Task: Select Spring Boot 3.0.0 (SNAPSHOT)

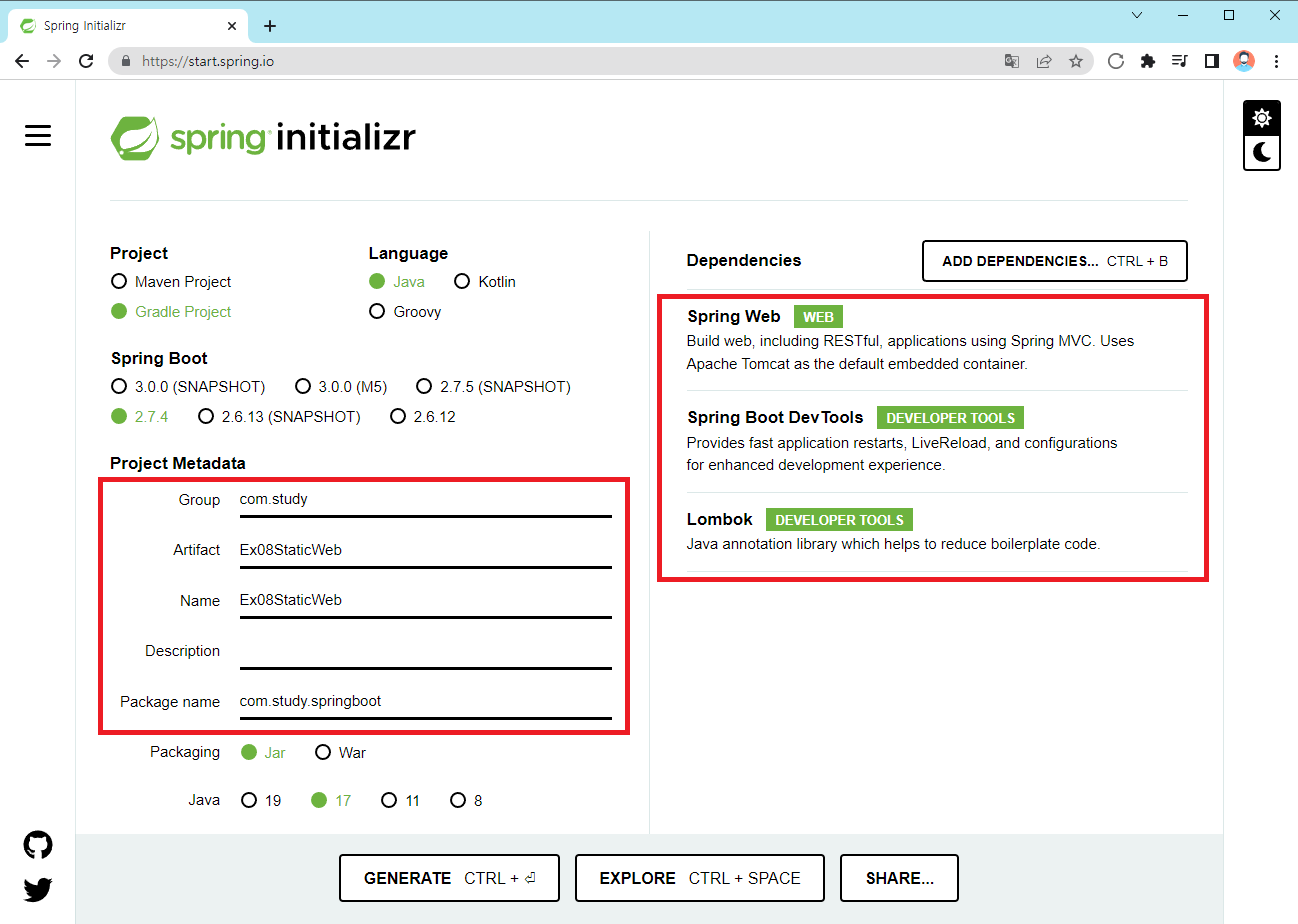Action: pos(188,386)
